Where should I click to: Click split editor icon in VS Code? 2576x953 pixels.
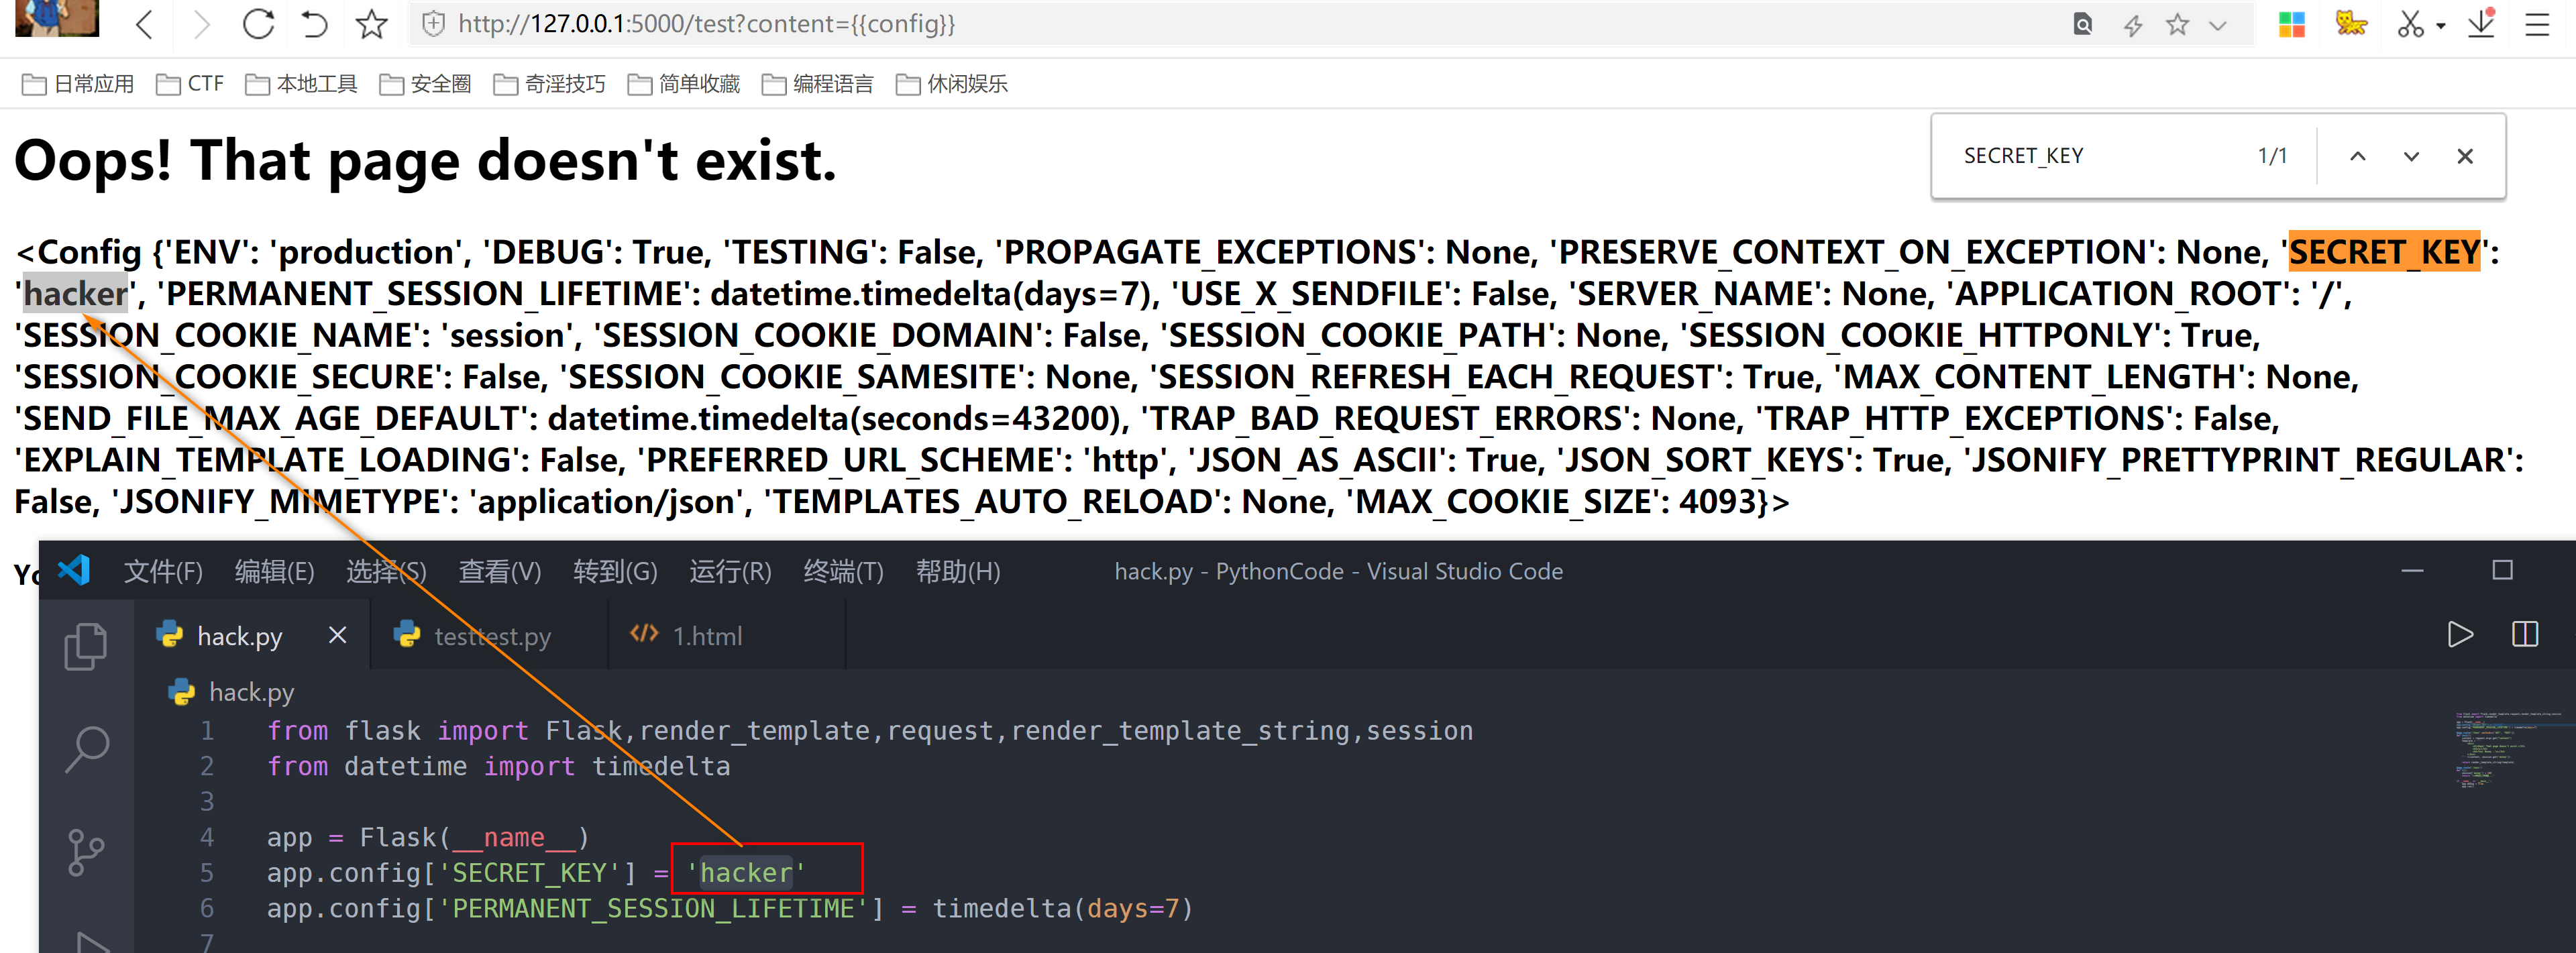(x=2524, y=635)
